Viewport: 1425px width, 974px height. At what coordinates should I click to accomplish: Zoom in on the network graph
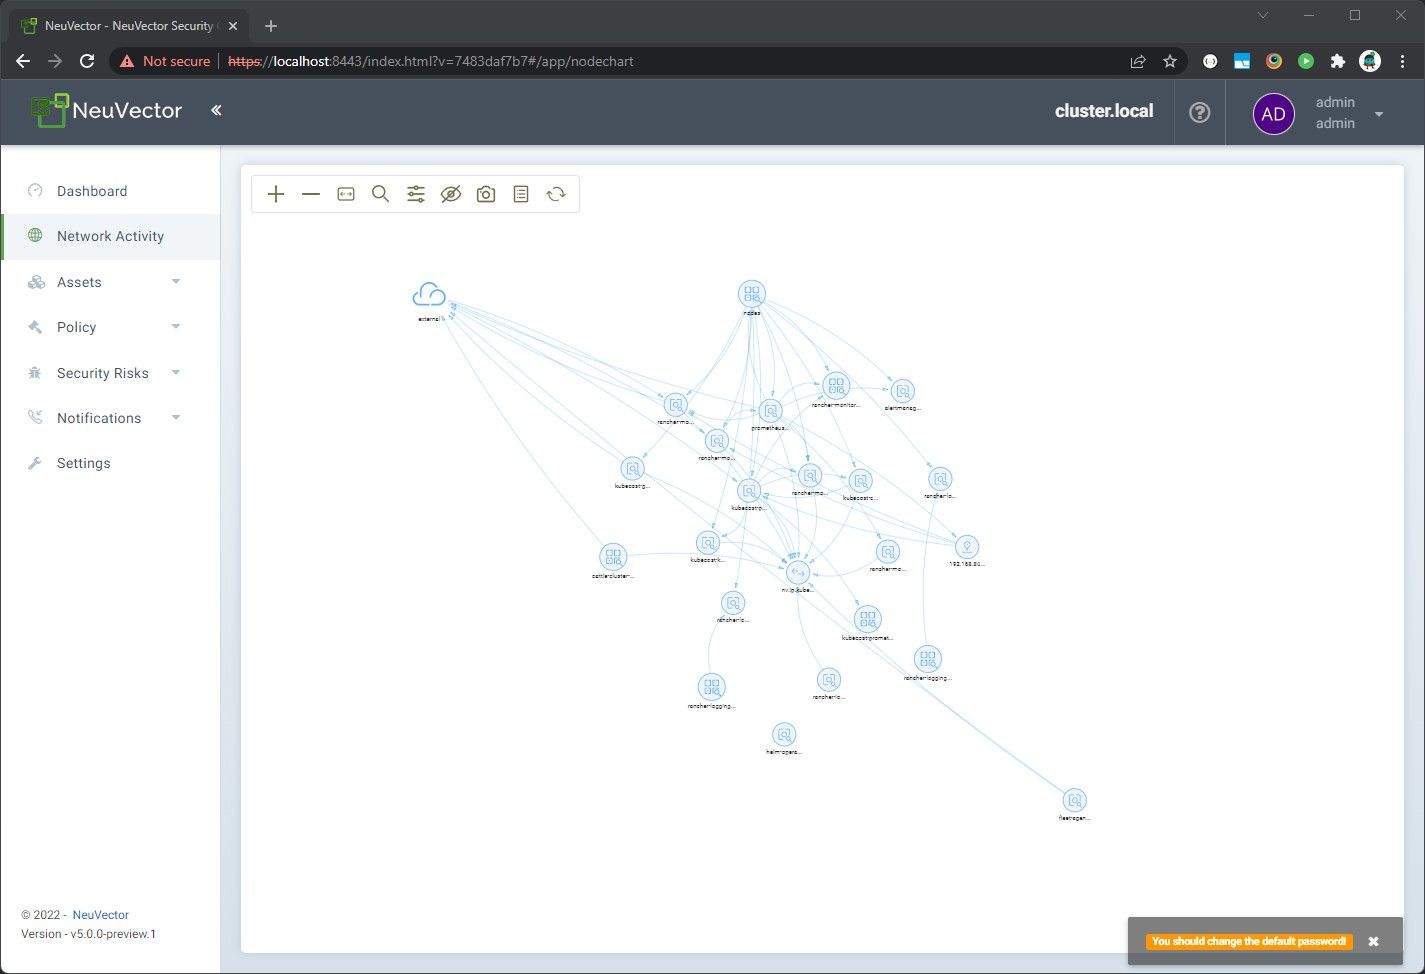pos(276,194)
